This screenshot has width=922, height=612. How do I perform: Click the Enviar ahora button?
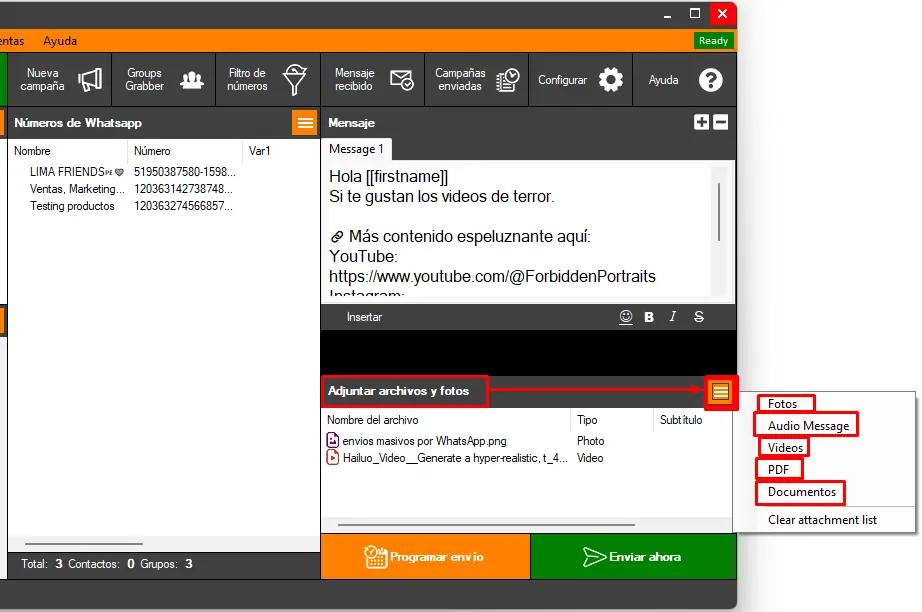coord(633,557)
